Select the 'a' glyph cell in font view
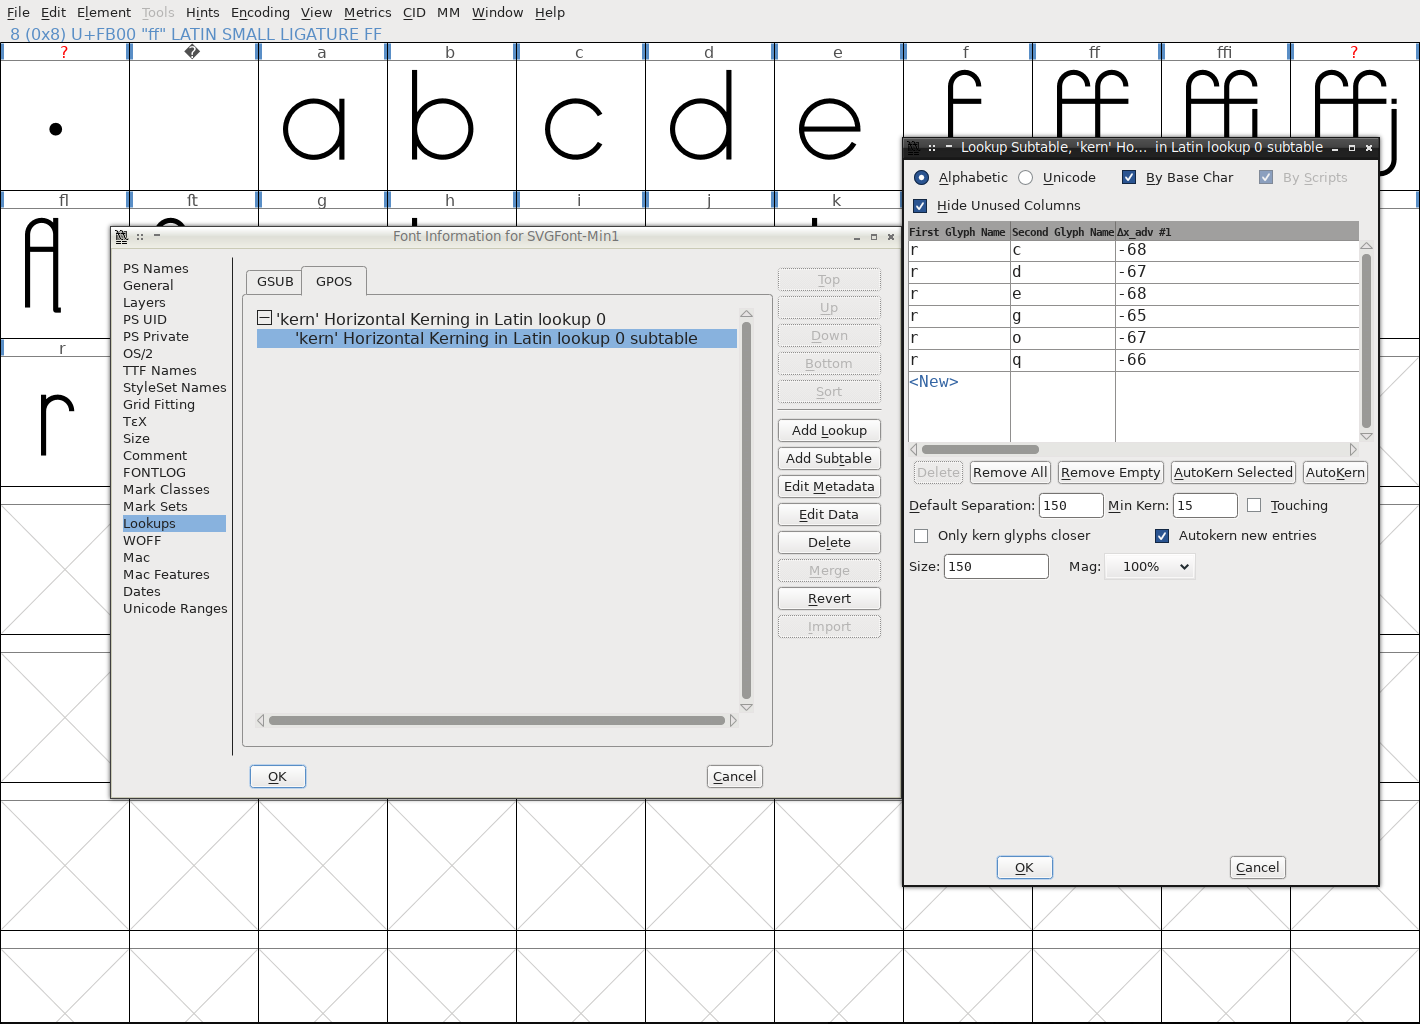Screen dimensions: 1420x1024 coord(323,125)
